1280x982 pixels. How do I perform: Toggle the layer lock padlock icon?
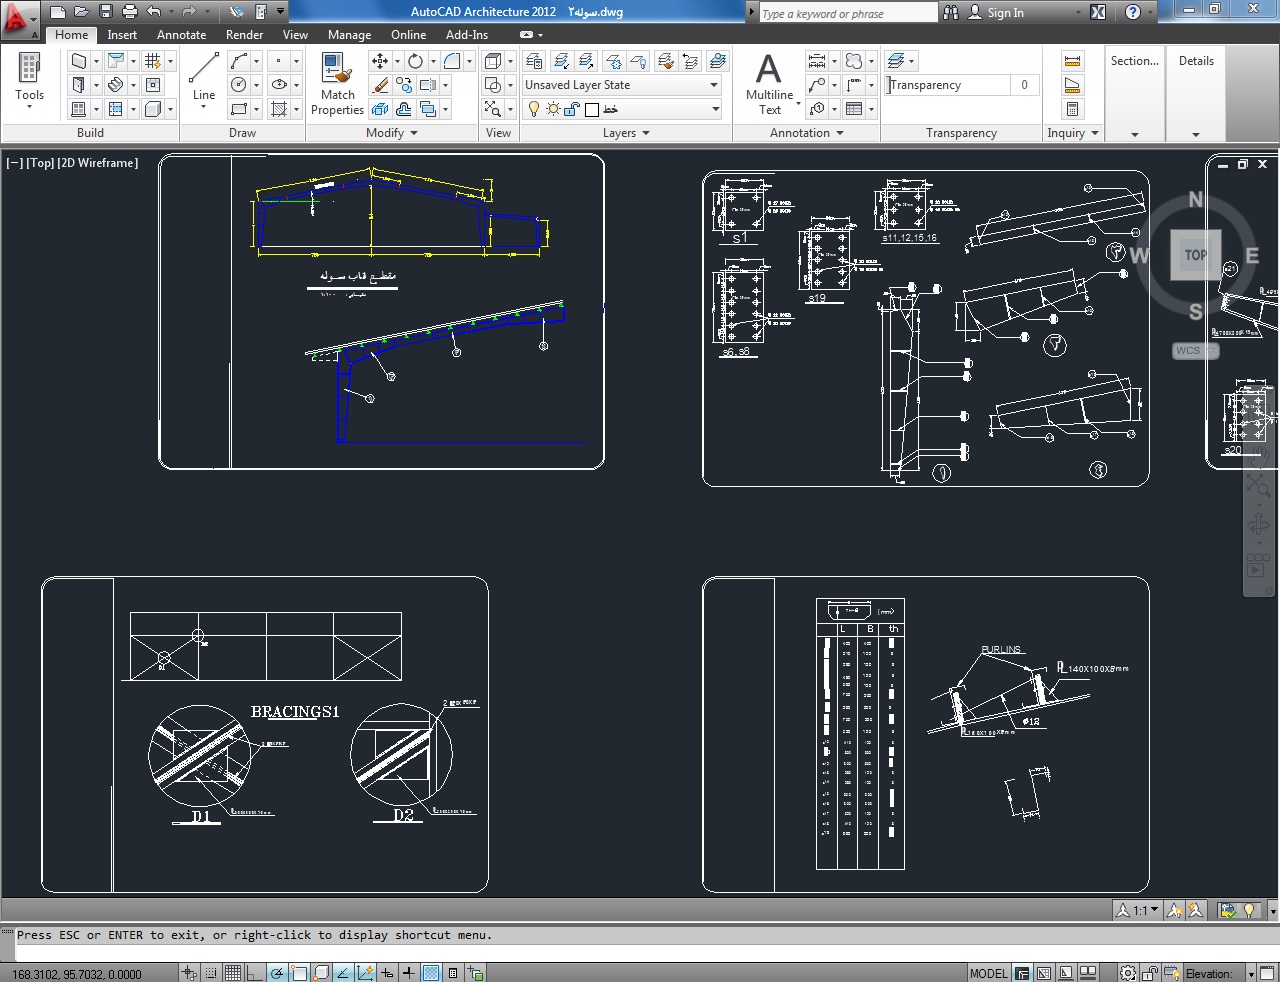coord(572,109)
